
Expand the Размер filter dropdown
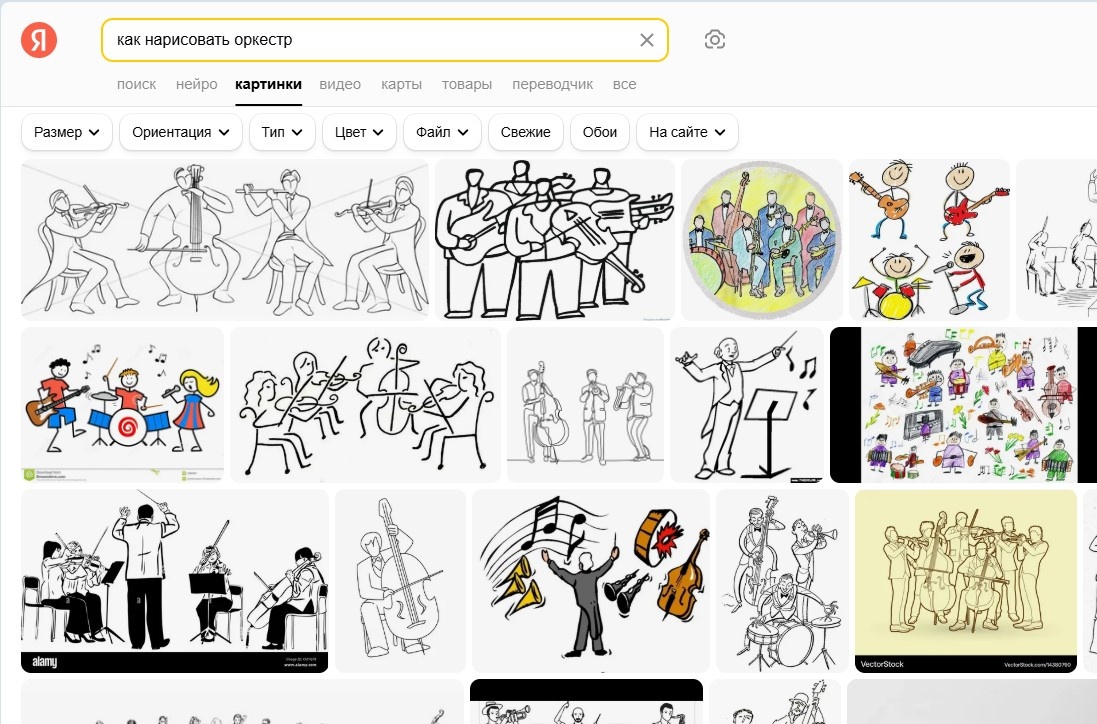click(x=67, y=132)
